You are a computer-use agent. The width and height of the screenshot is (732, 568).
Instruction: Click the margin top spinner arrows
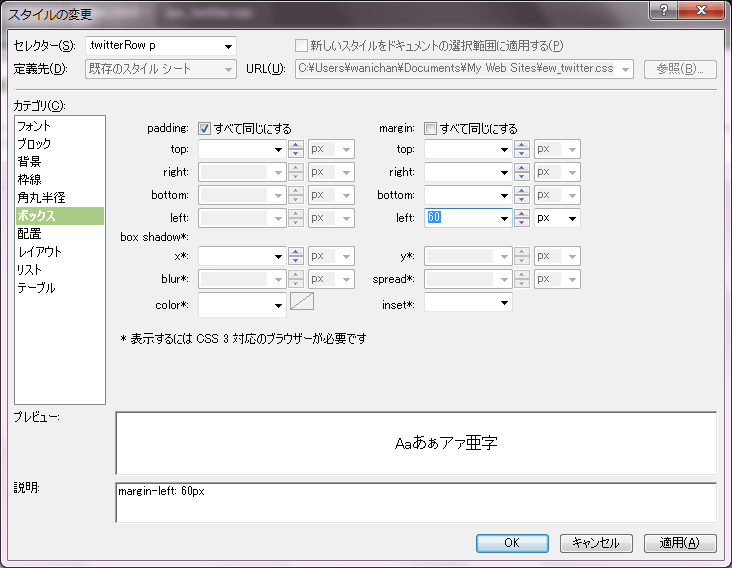pyautogui.click(x=521, y=149)
